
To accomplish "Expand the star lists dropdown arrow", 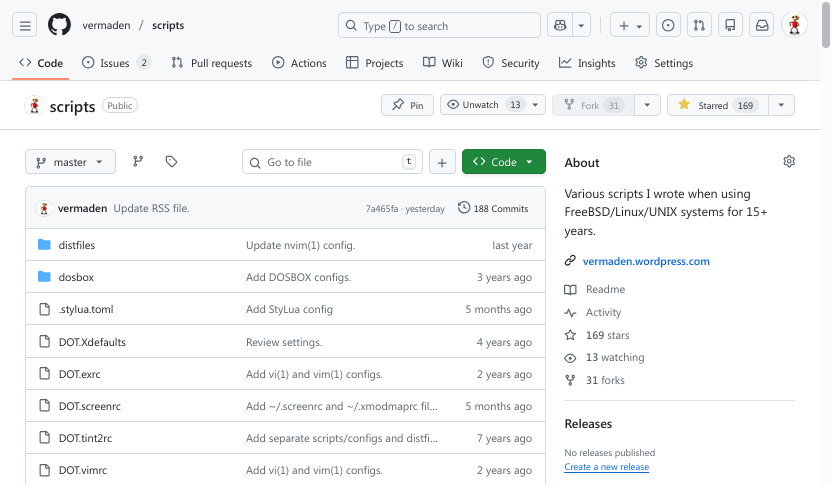I will point(781,105).
